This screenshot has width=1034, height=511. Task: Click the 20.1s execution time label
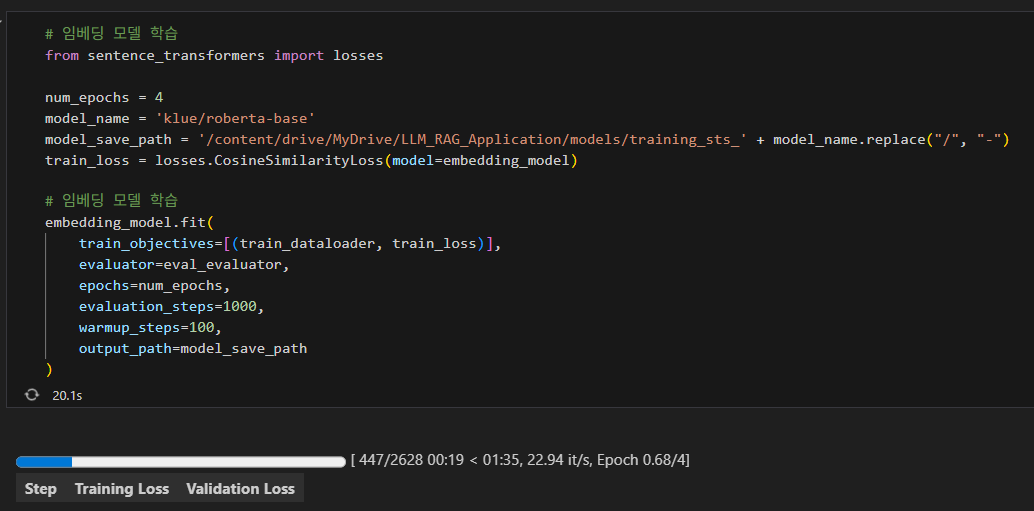click(67, 396)
